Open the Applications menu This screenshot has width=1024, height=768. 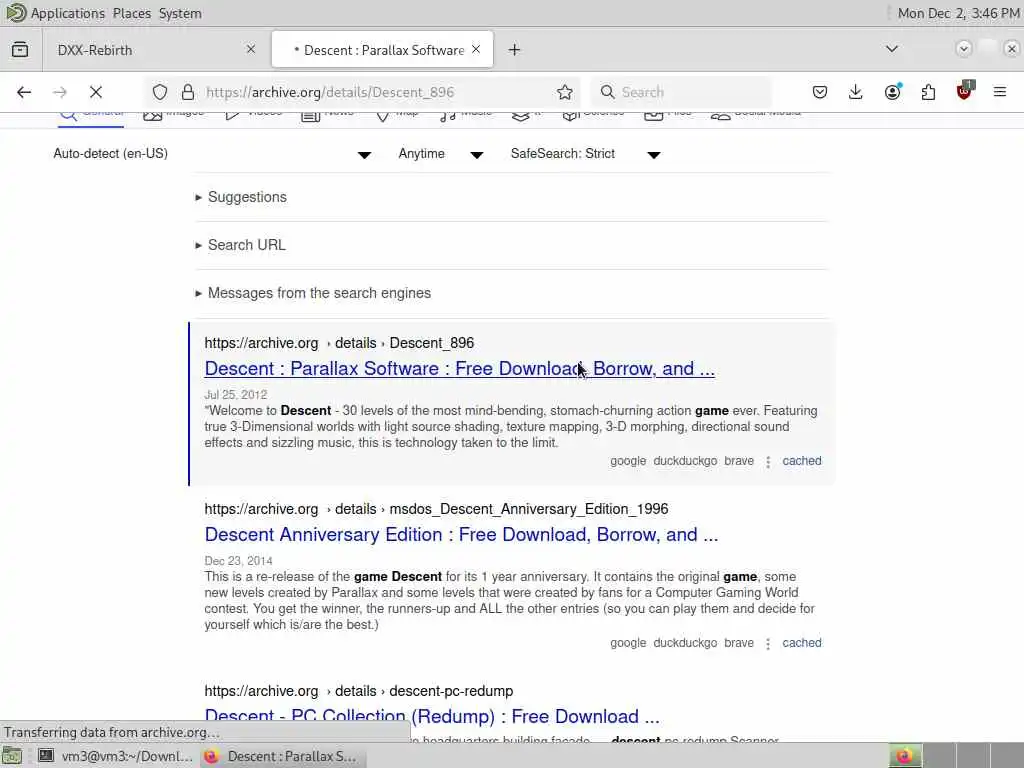[68, 13]
